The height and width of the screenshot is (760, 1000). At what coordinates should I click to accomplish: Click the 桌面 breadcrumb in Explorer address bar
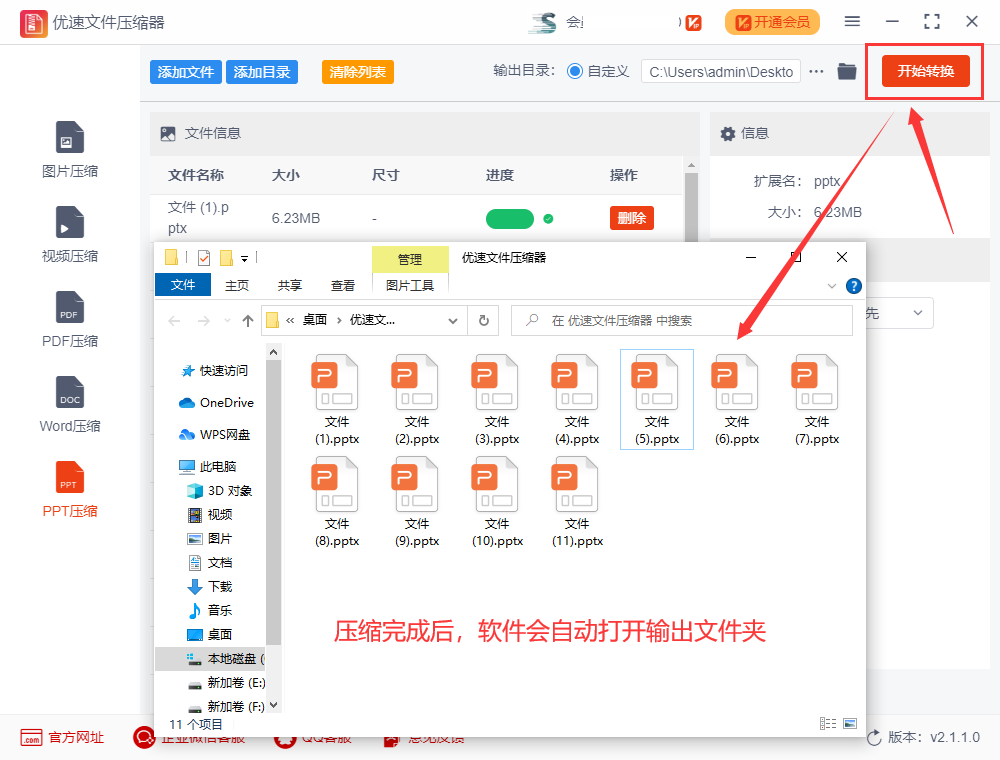click(x=314, y=320)
